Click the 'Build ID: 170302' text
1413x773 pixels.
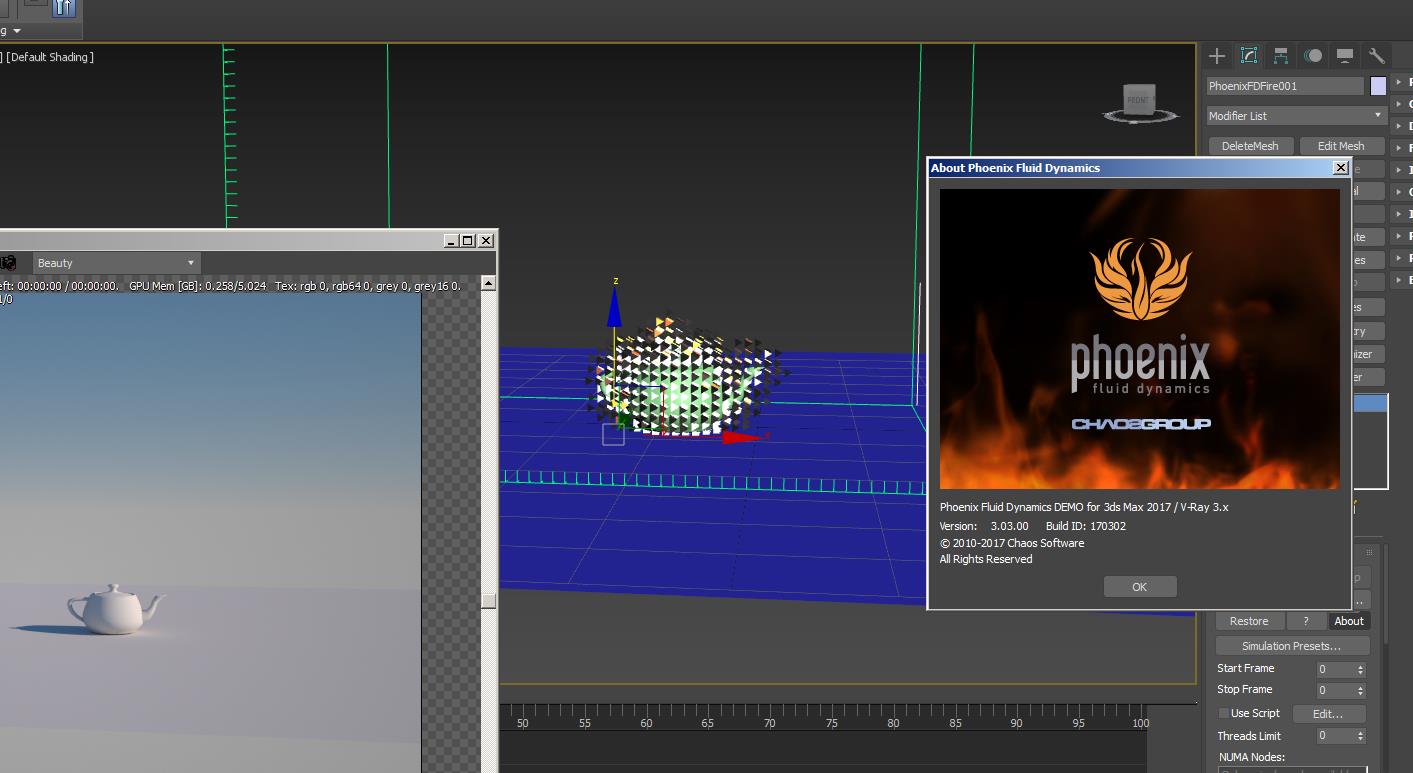tap(1086, 526)
